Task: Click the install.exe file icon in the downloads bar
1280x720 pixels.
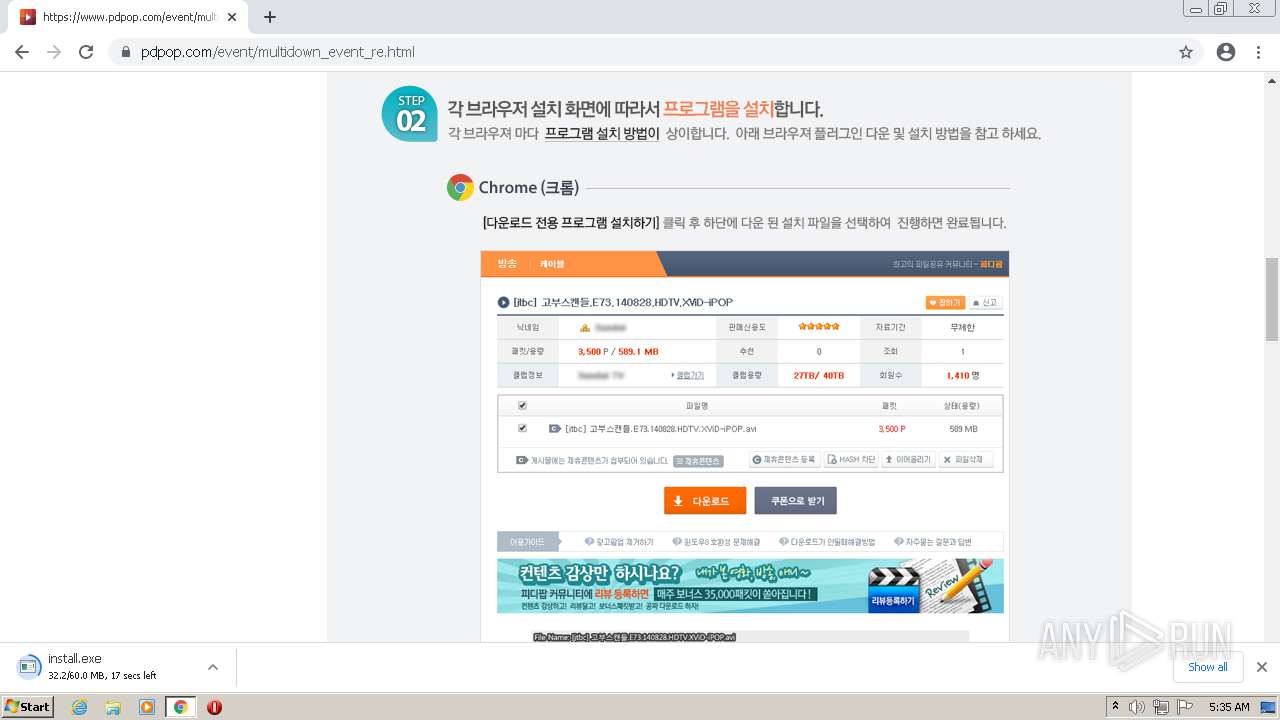Action: pos(28,667)
